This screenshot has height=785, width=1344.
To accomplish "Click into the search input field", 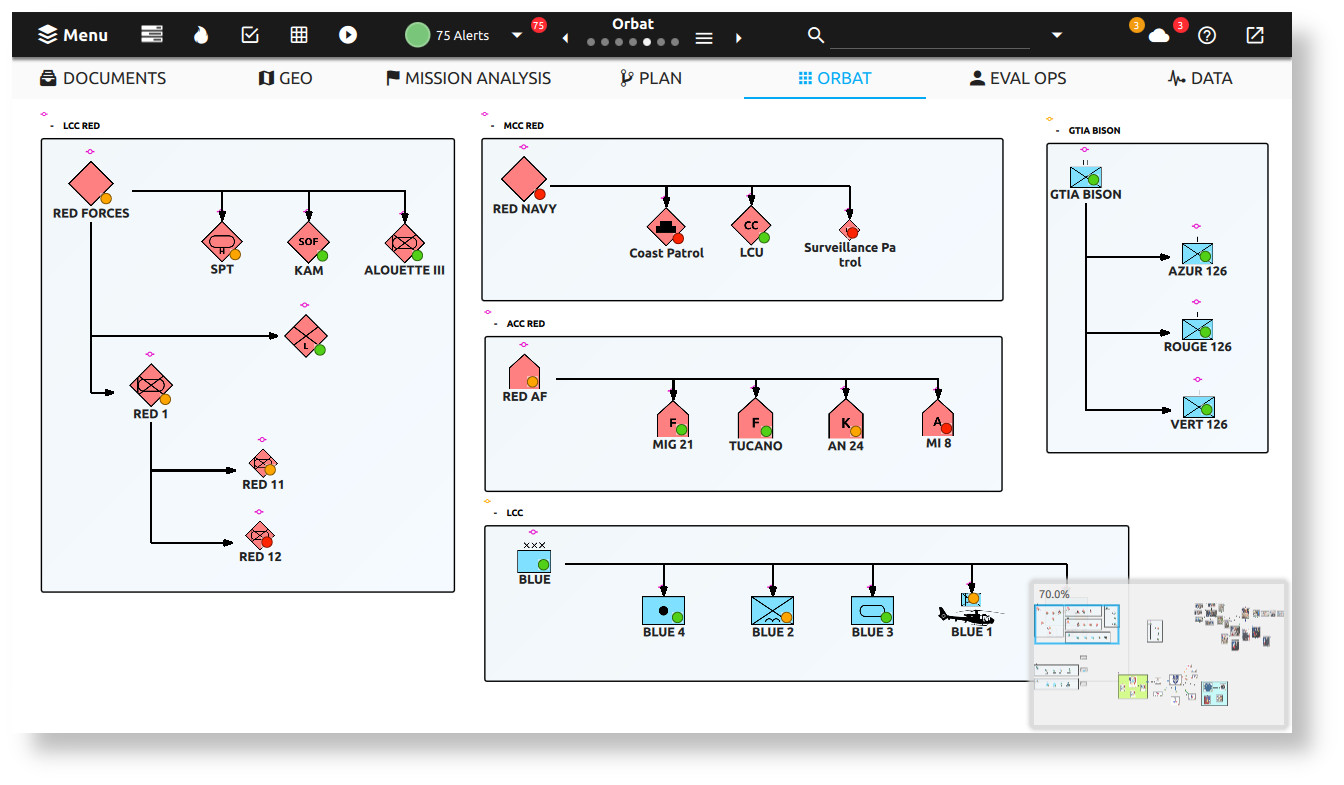I will 929,36.
